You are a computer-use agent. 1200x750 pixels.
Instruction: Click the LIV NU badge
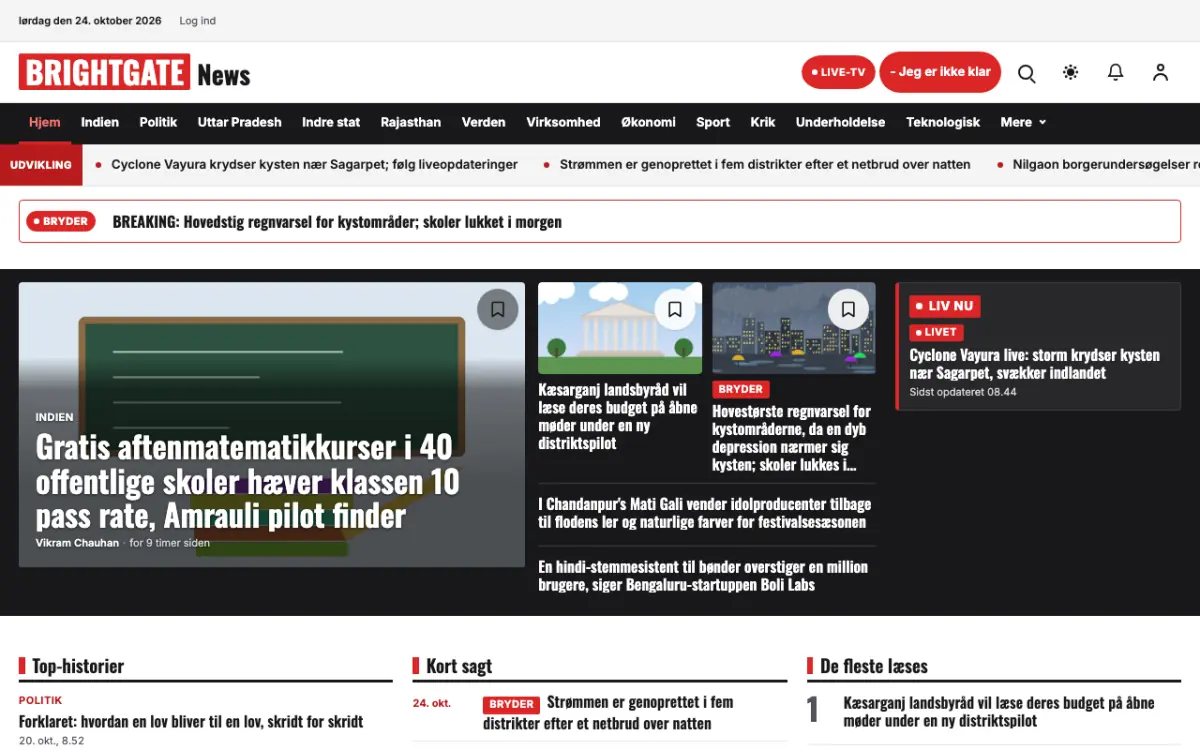[944, 306]
